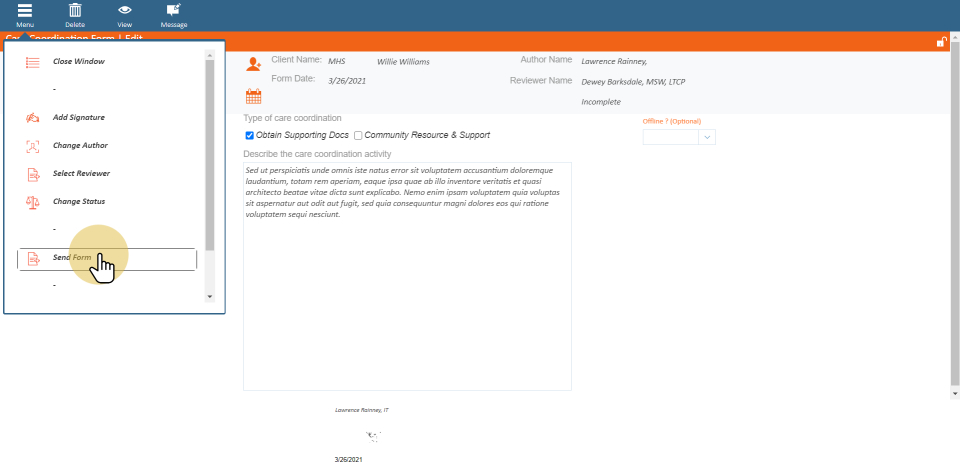Click the client person icon

253,64
